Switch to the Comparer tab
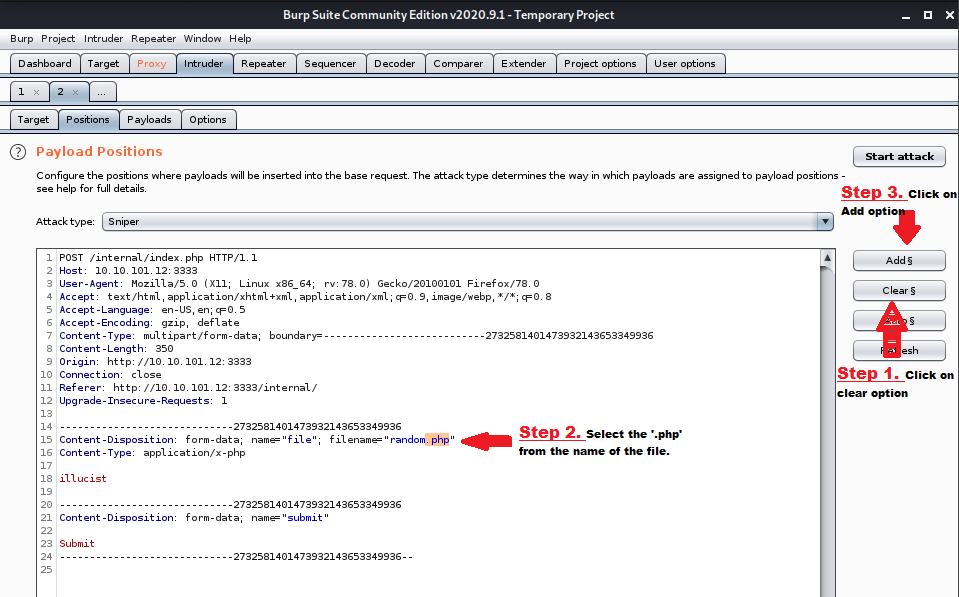This screenshot has width=959, height=597. [458, 64]
